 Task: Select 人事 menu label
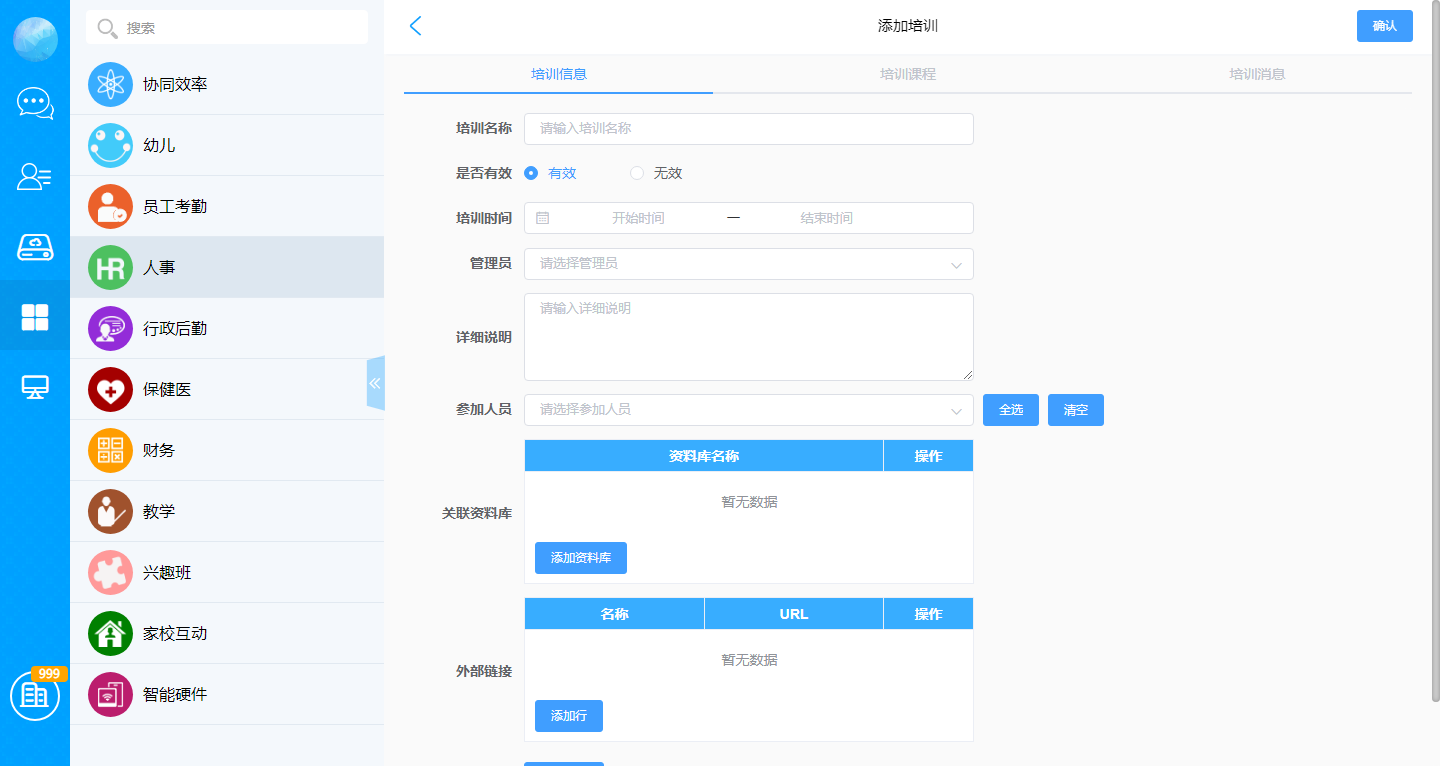pos(159,268)
